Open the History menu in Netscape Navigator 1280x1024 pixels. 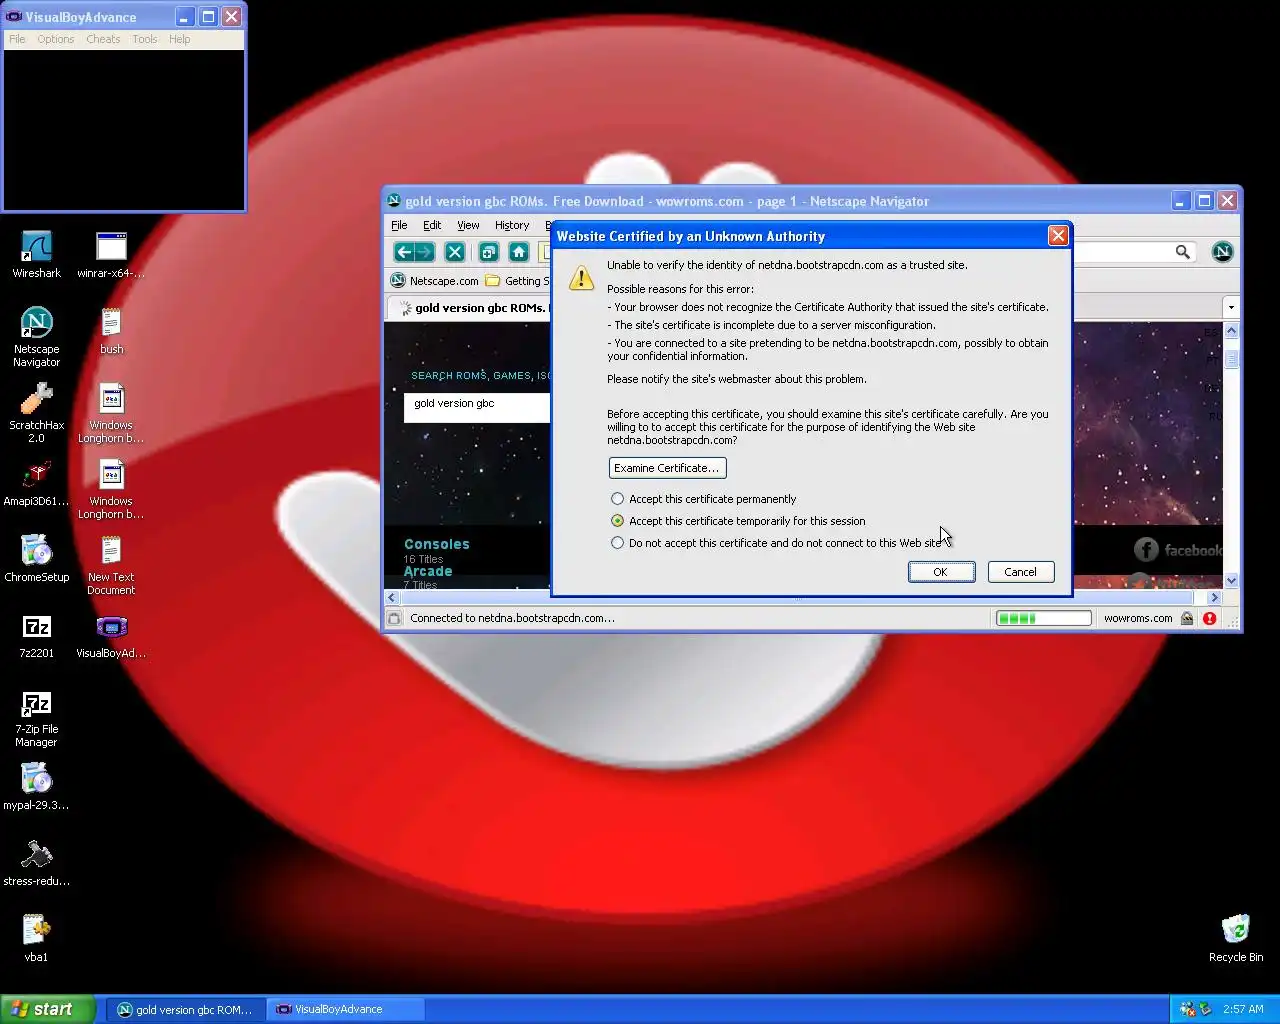512,225
